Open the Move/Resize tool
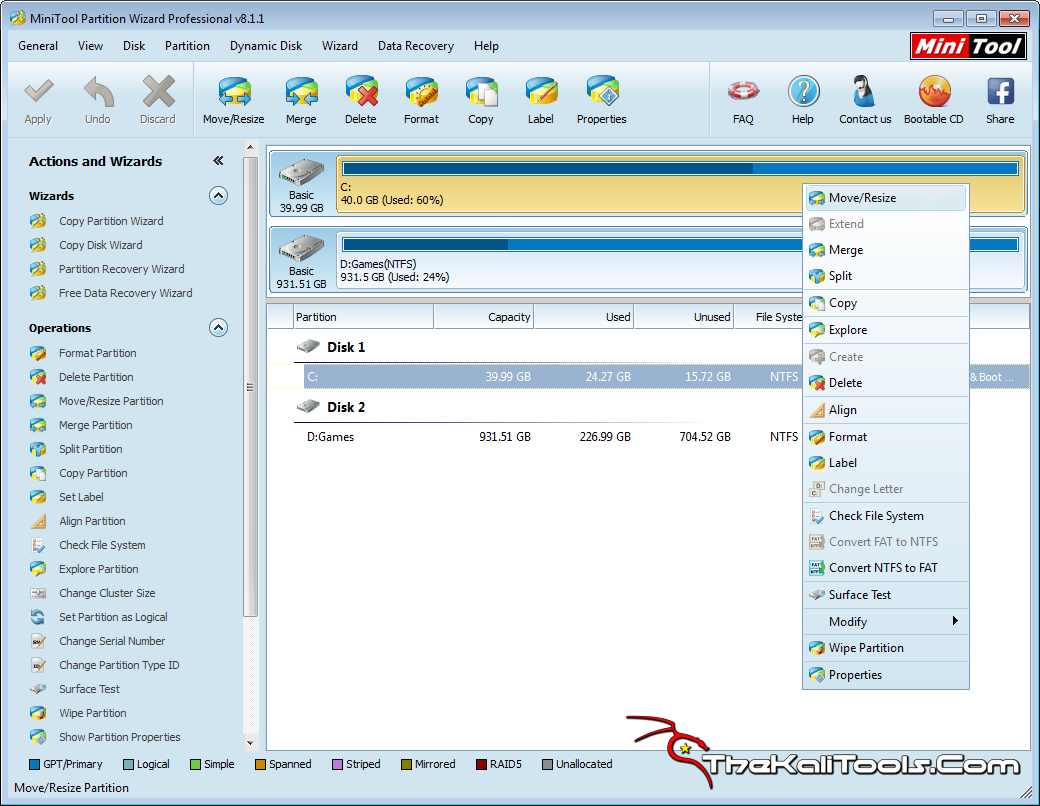Screen dimensions: 1040x806 233,98
